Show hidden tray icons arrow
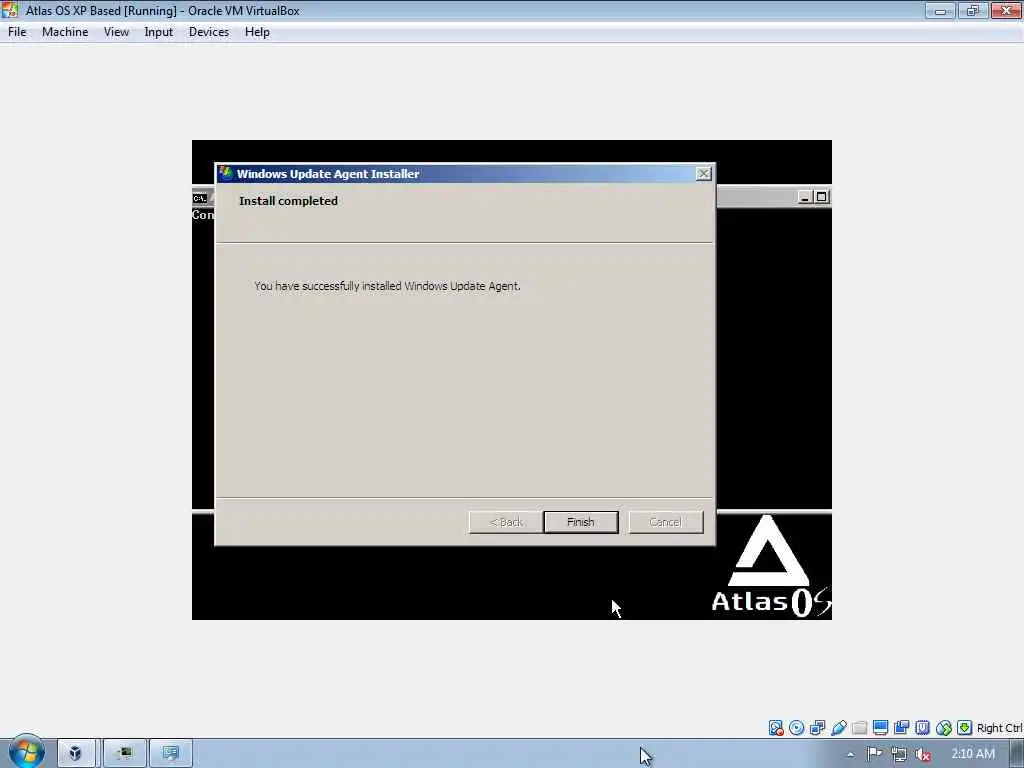The width and height of the screenshot is (1024, 768). 850,754
